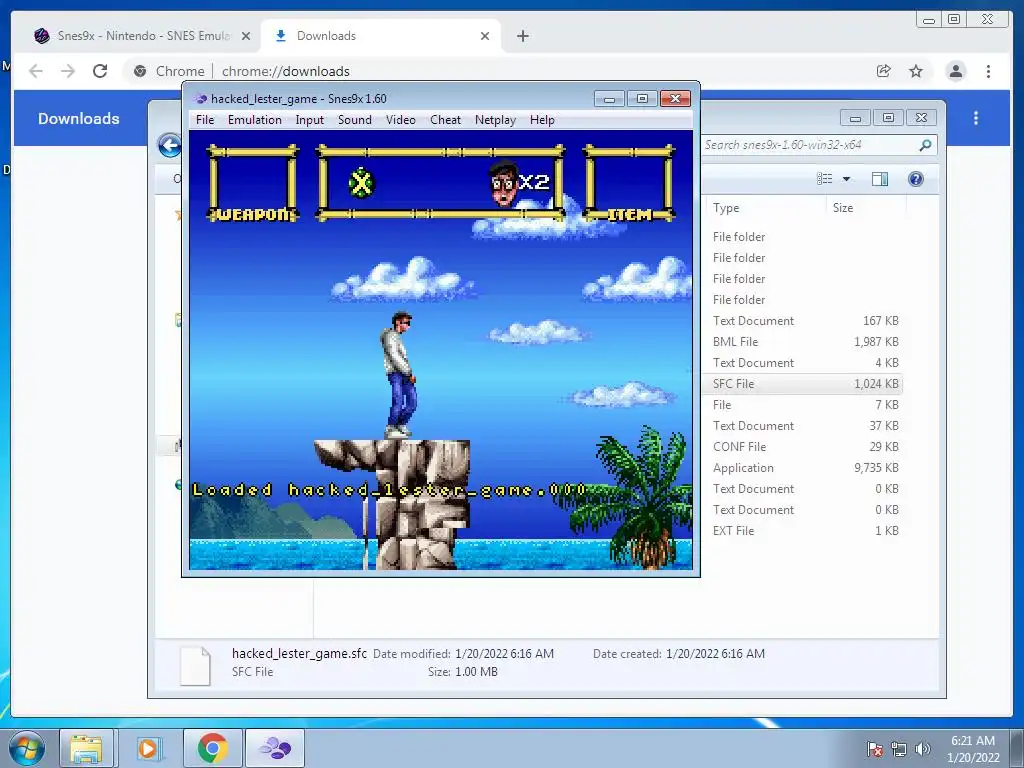Bookmark this page with the star icon
1024x768 pixels.
coord(916,71)
